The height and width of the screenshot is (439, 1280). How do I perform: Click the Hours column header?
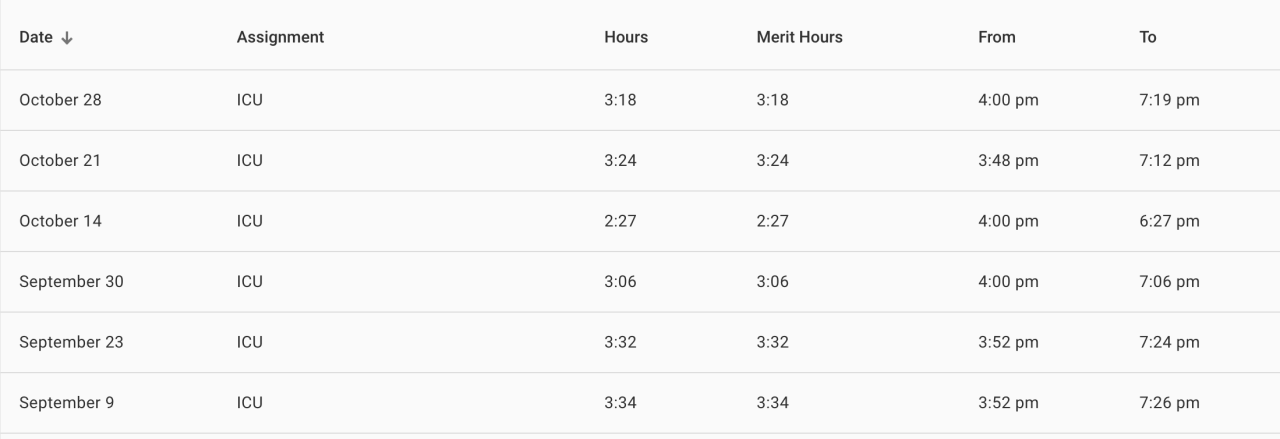(x=626, y=37)
